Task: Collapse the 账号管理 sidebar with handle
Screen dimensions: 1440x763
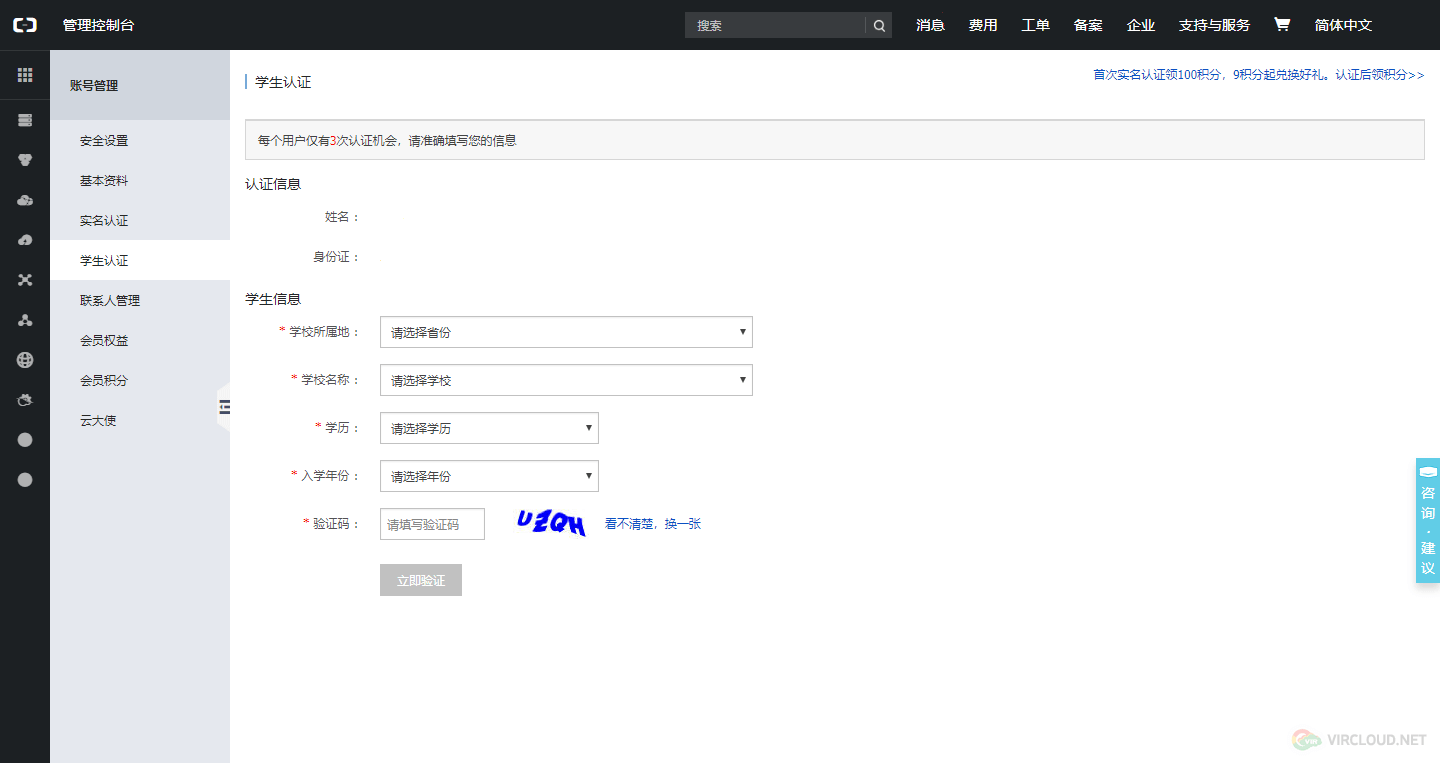Action: [x=224, y=406]
